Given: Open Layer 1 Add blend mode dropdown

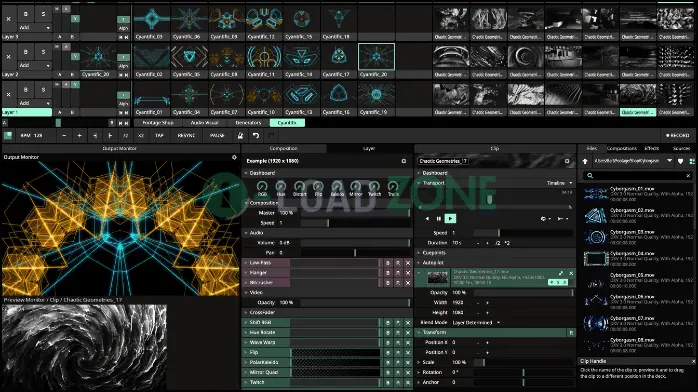Looking at the screenshot, I should 34,103.
